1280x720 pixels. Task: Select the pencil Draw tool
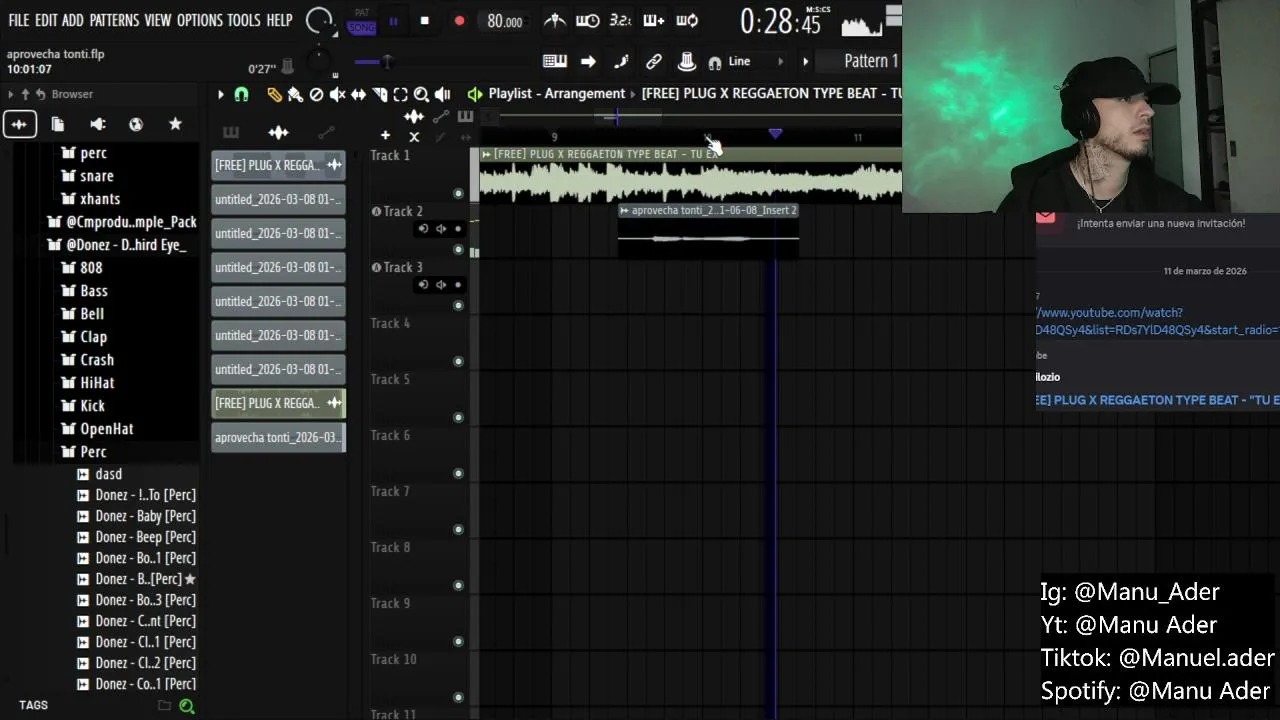pyautogui.click(x=274, y=94)
